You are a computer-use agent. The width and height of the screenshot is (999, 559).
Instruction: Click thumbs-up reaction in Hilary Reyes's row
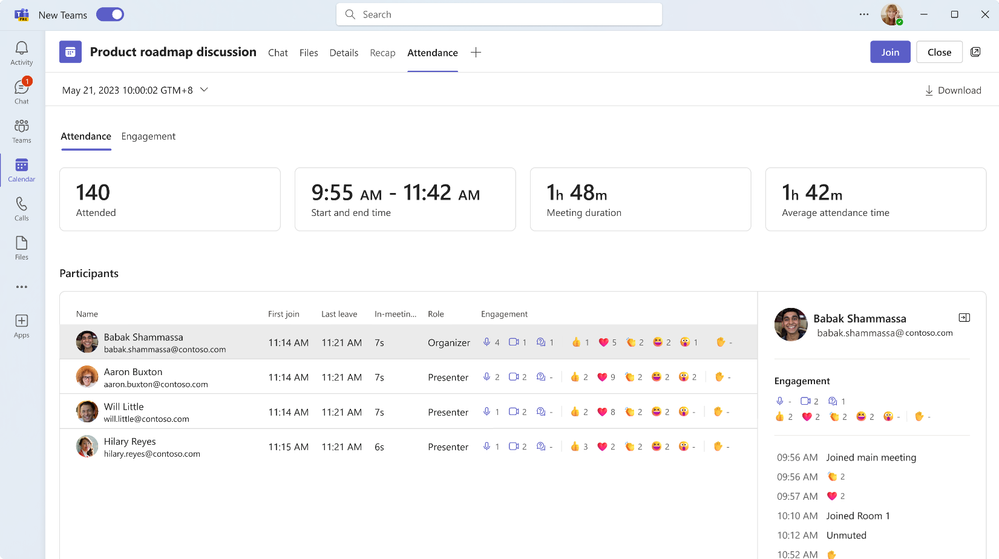coord(575,447)
